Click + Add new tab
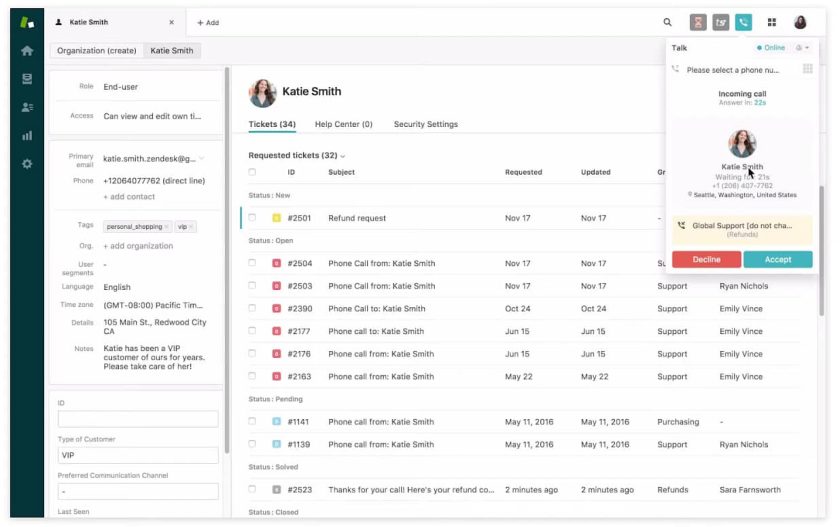Image resolution: width=840 pixels, height=527 pixels. [x=208, y=22]
